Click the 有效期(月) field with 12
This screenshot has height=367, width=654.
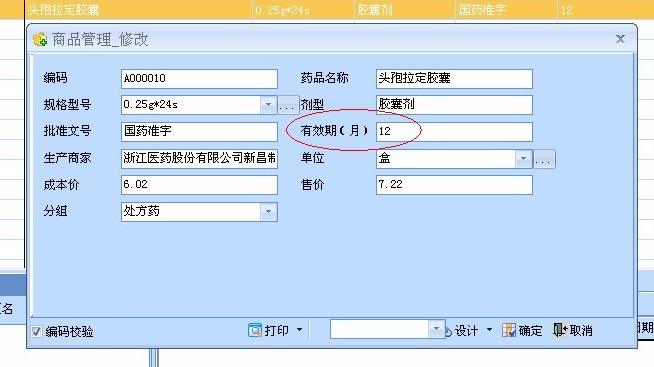(454, 131)
